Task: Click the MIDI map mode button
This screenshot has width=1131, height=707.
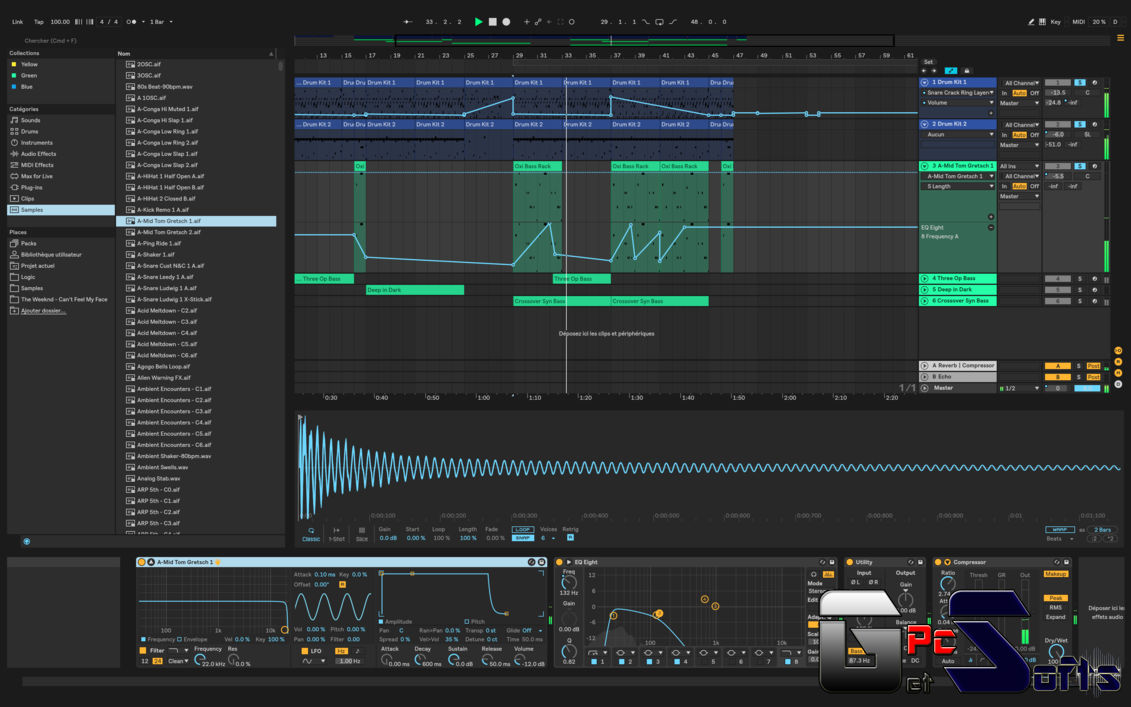Action: [1078, 22]
